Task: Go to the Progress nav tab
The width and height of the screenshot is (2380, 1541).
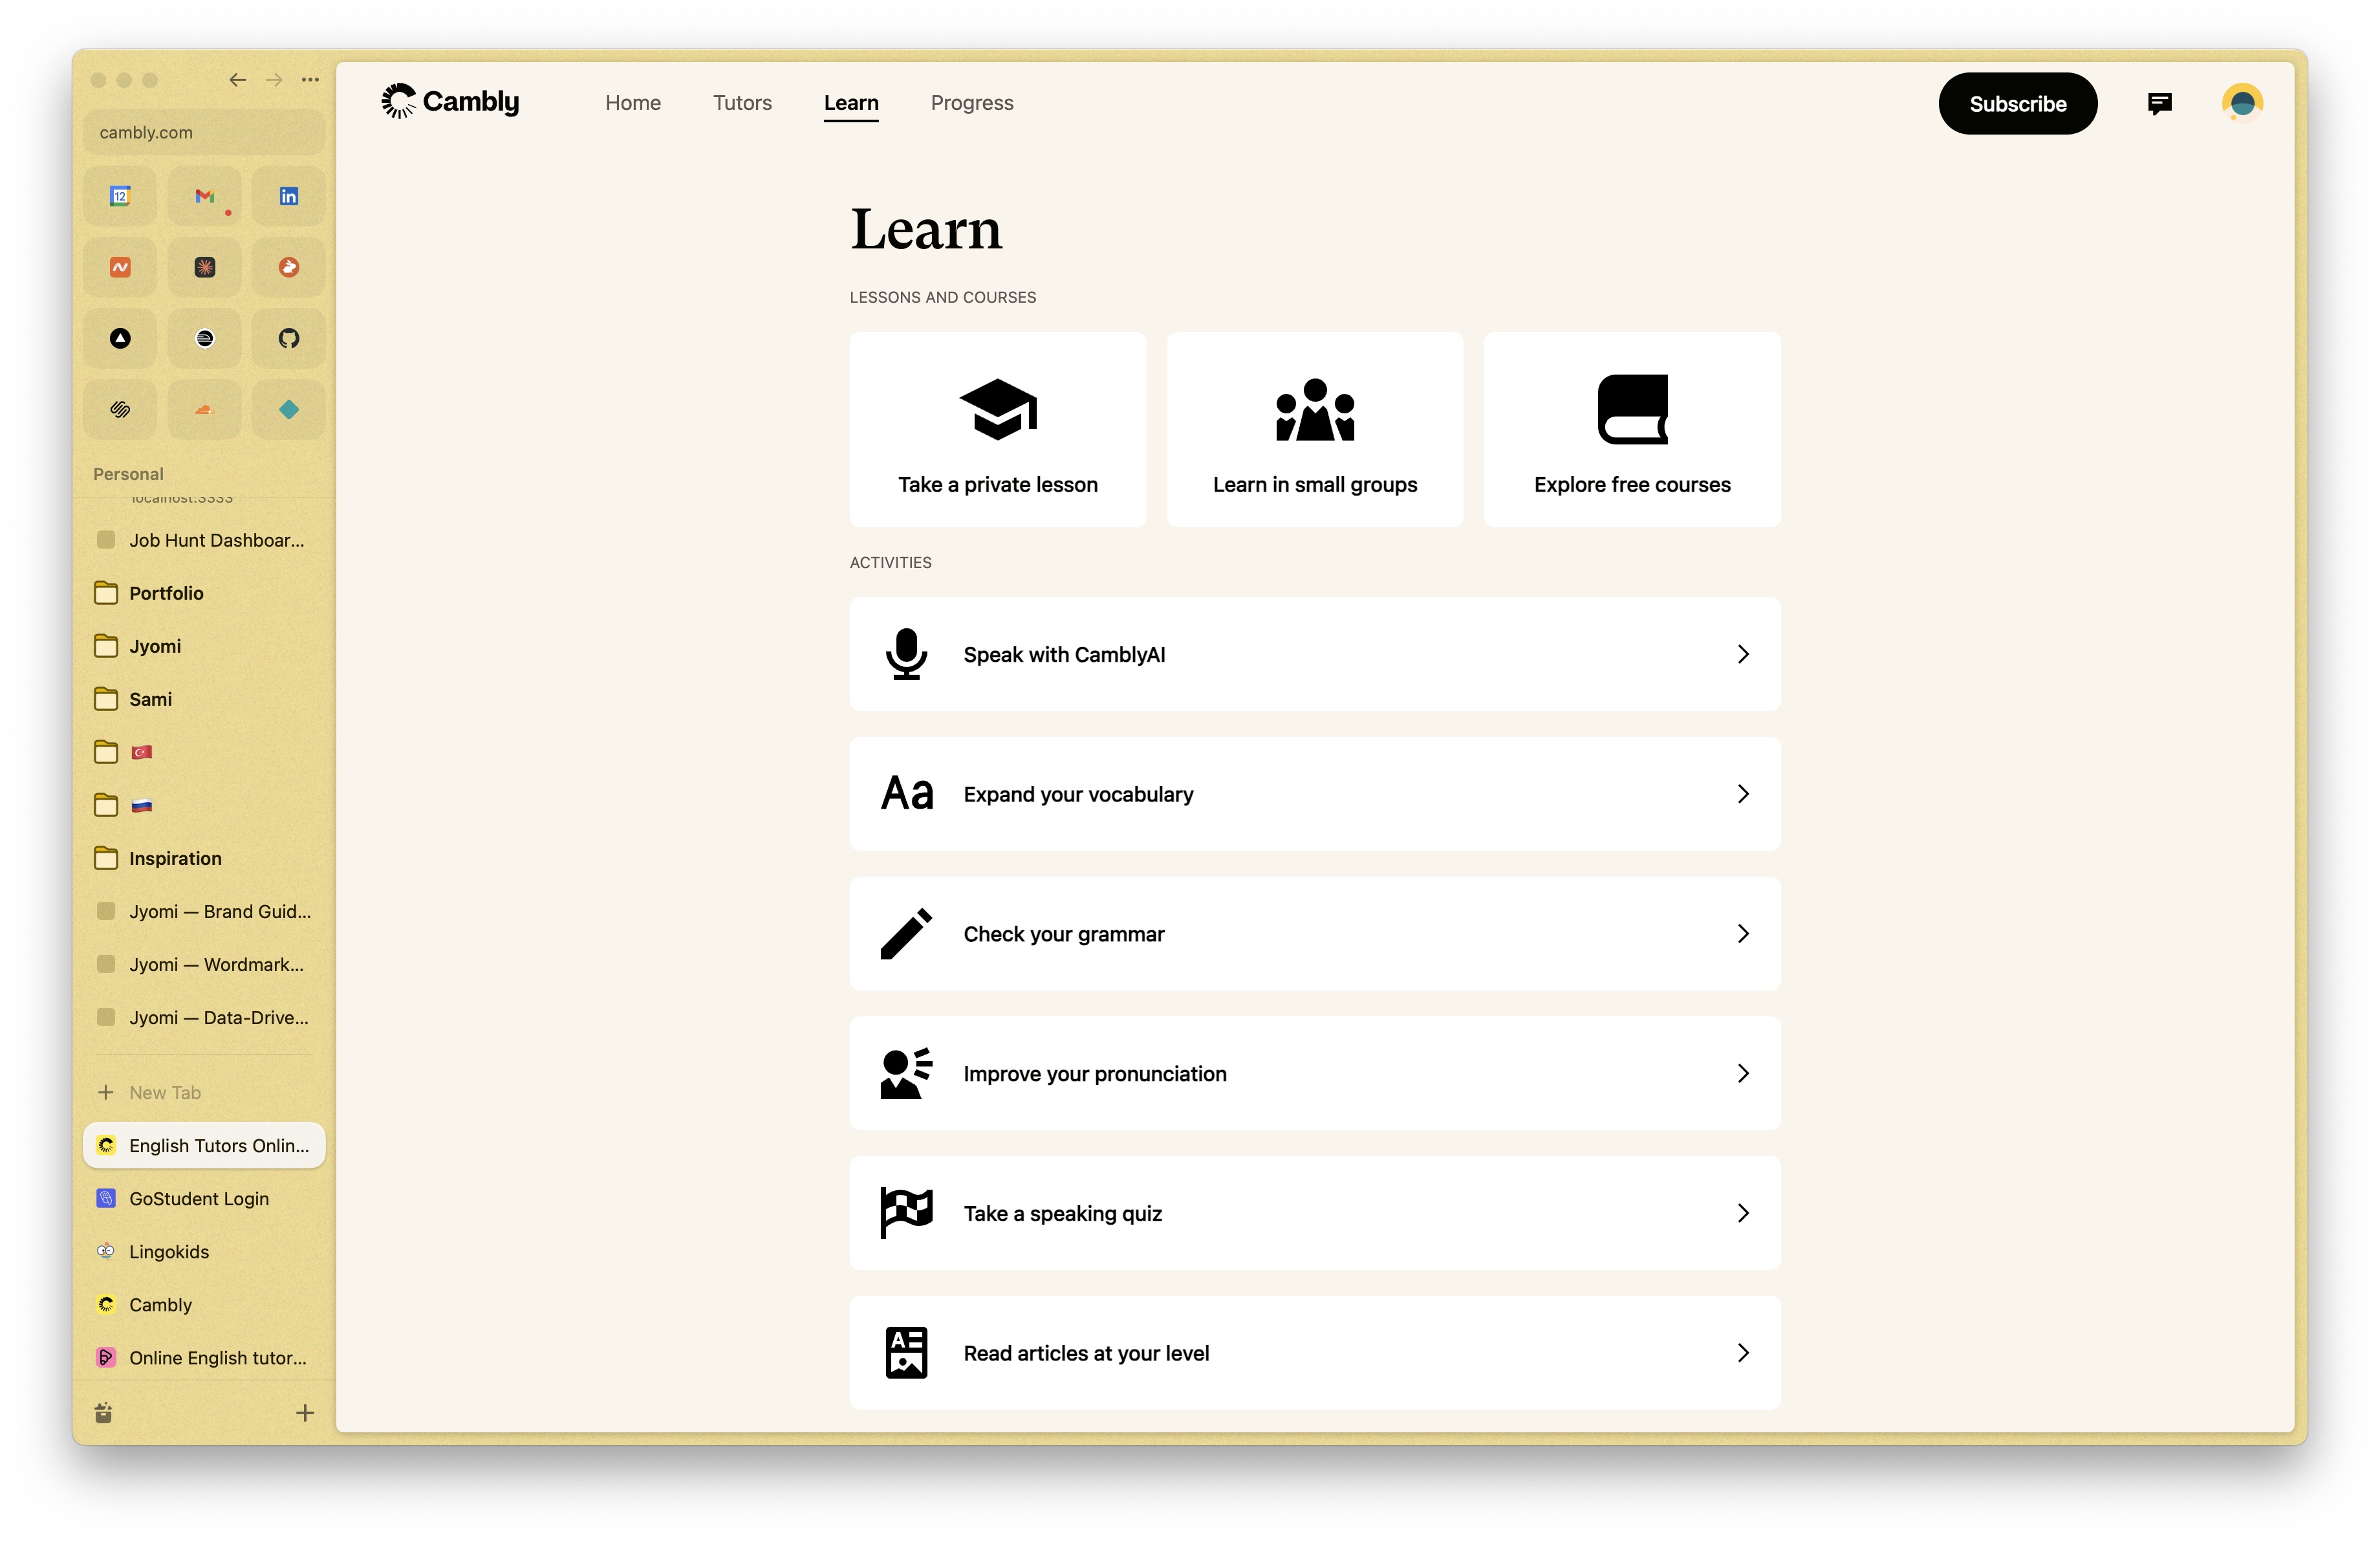Action: (x=971, y=103)
